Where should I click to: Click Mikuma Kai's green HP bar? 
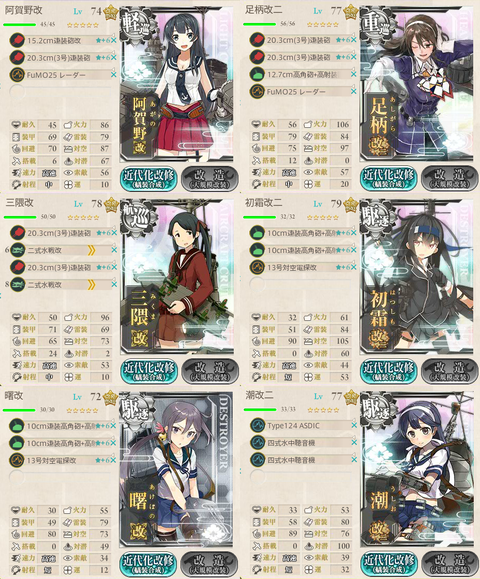(20, 217)
